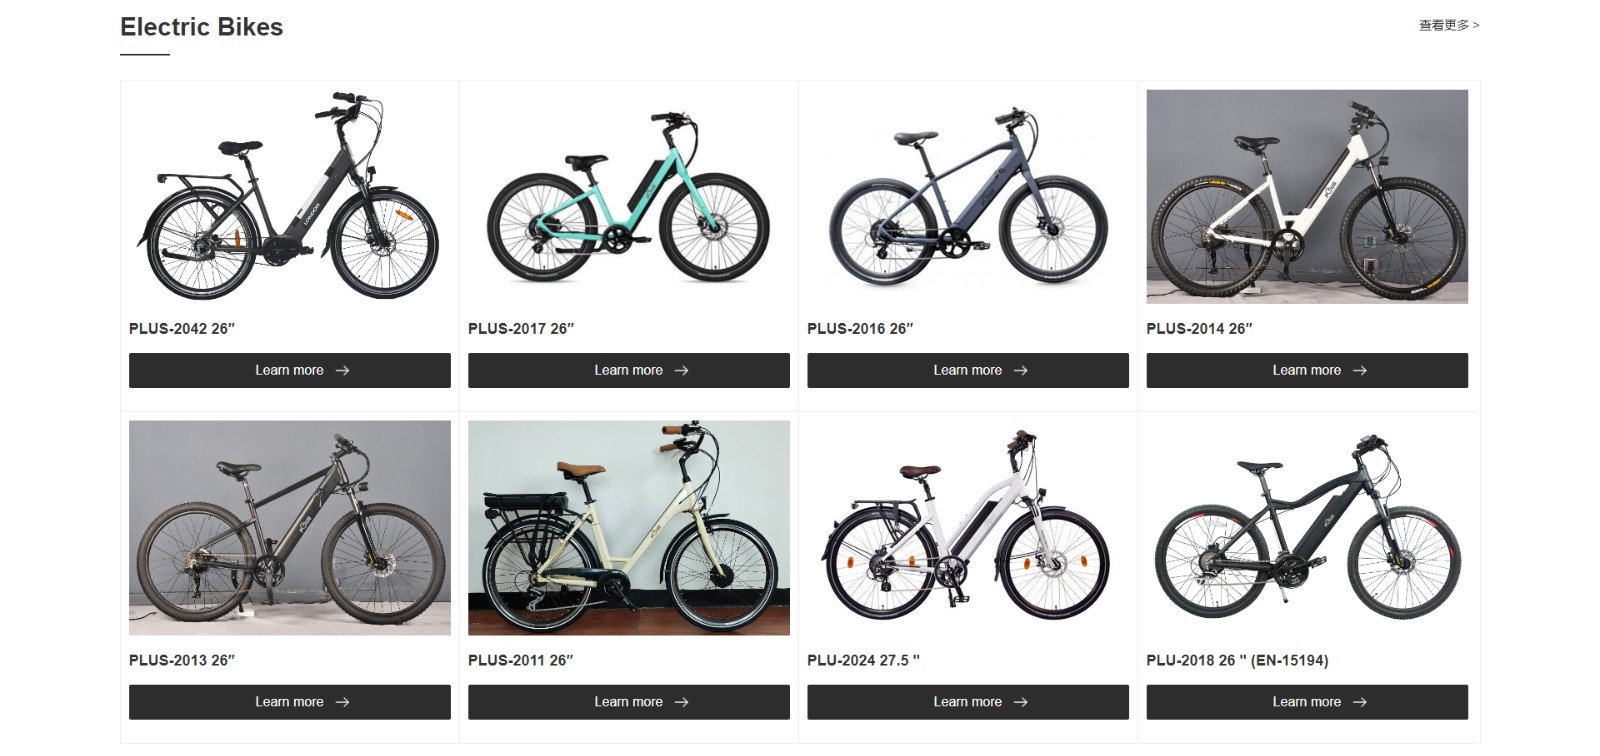
Task: Click the arrow icon on PLU-2024 Learn more
Action: coord(1020,702)
